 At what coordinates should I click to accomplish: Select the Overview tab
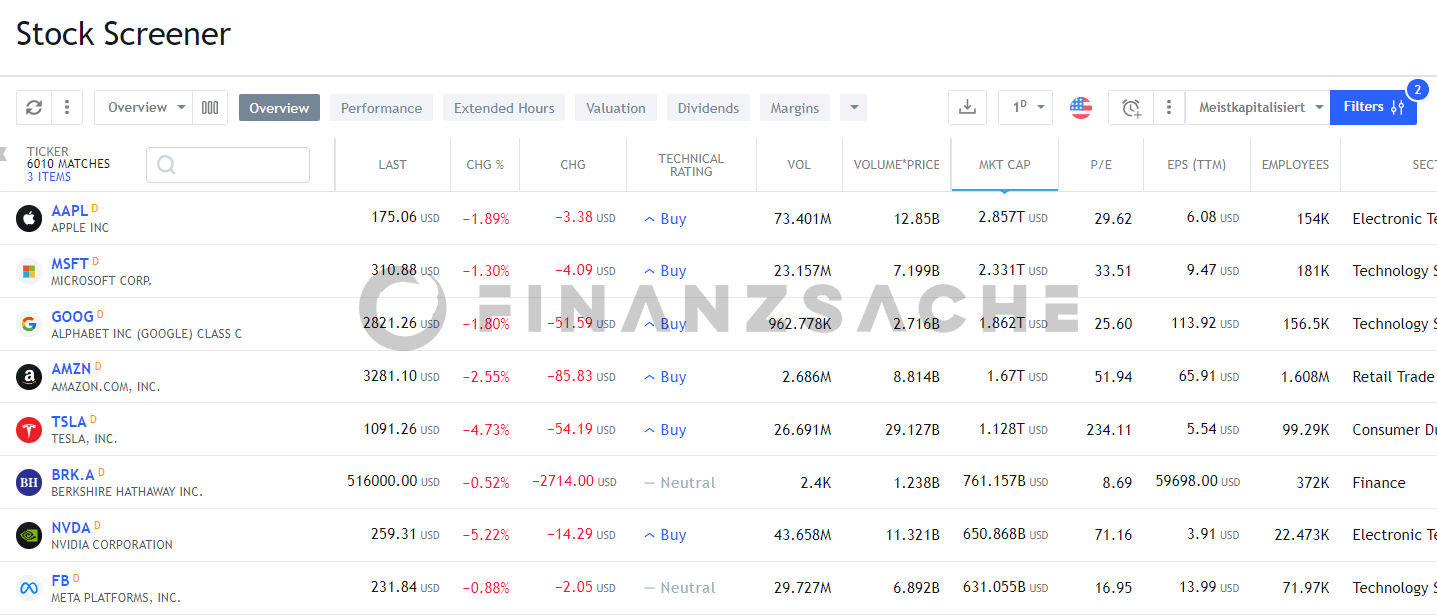click(x=279, y=108)
